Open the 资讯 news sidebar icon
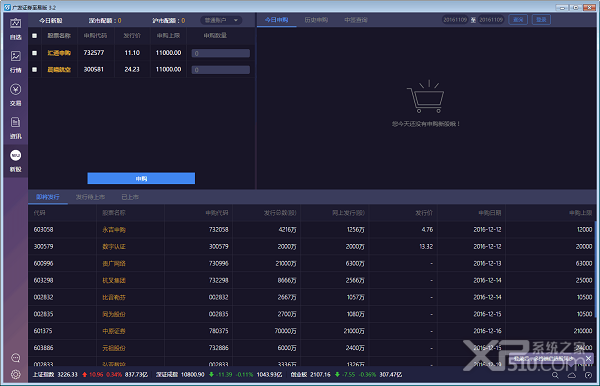Viewport: 600px width, 386px height. point(16,128)
